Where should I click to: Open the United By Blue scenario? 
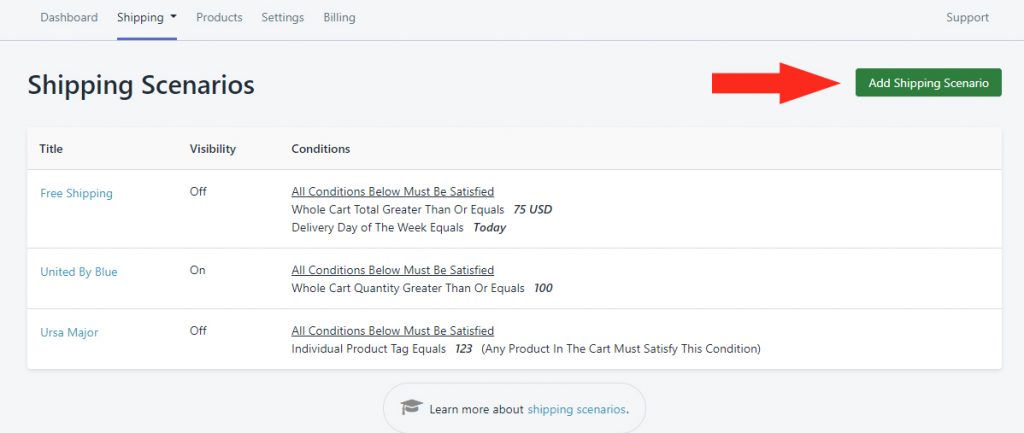[x=79, y=272]
